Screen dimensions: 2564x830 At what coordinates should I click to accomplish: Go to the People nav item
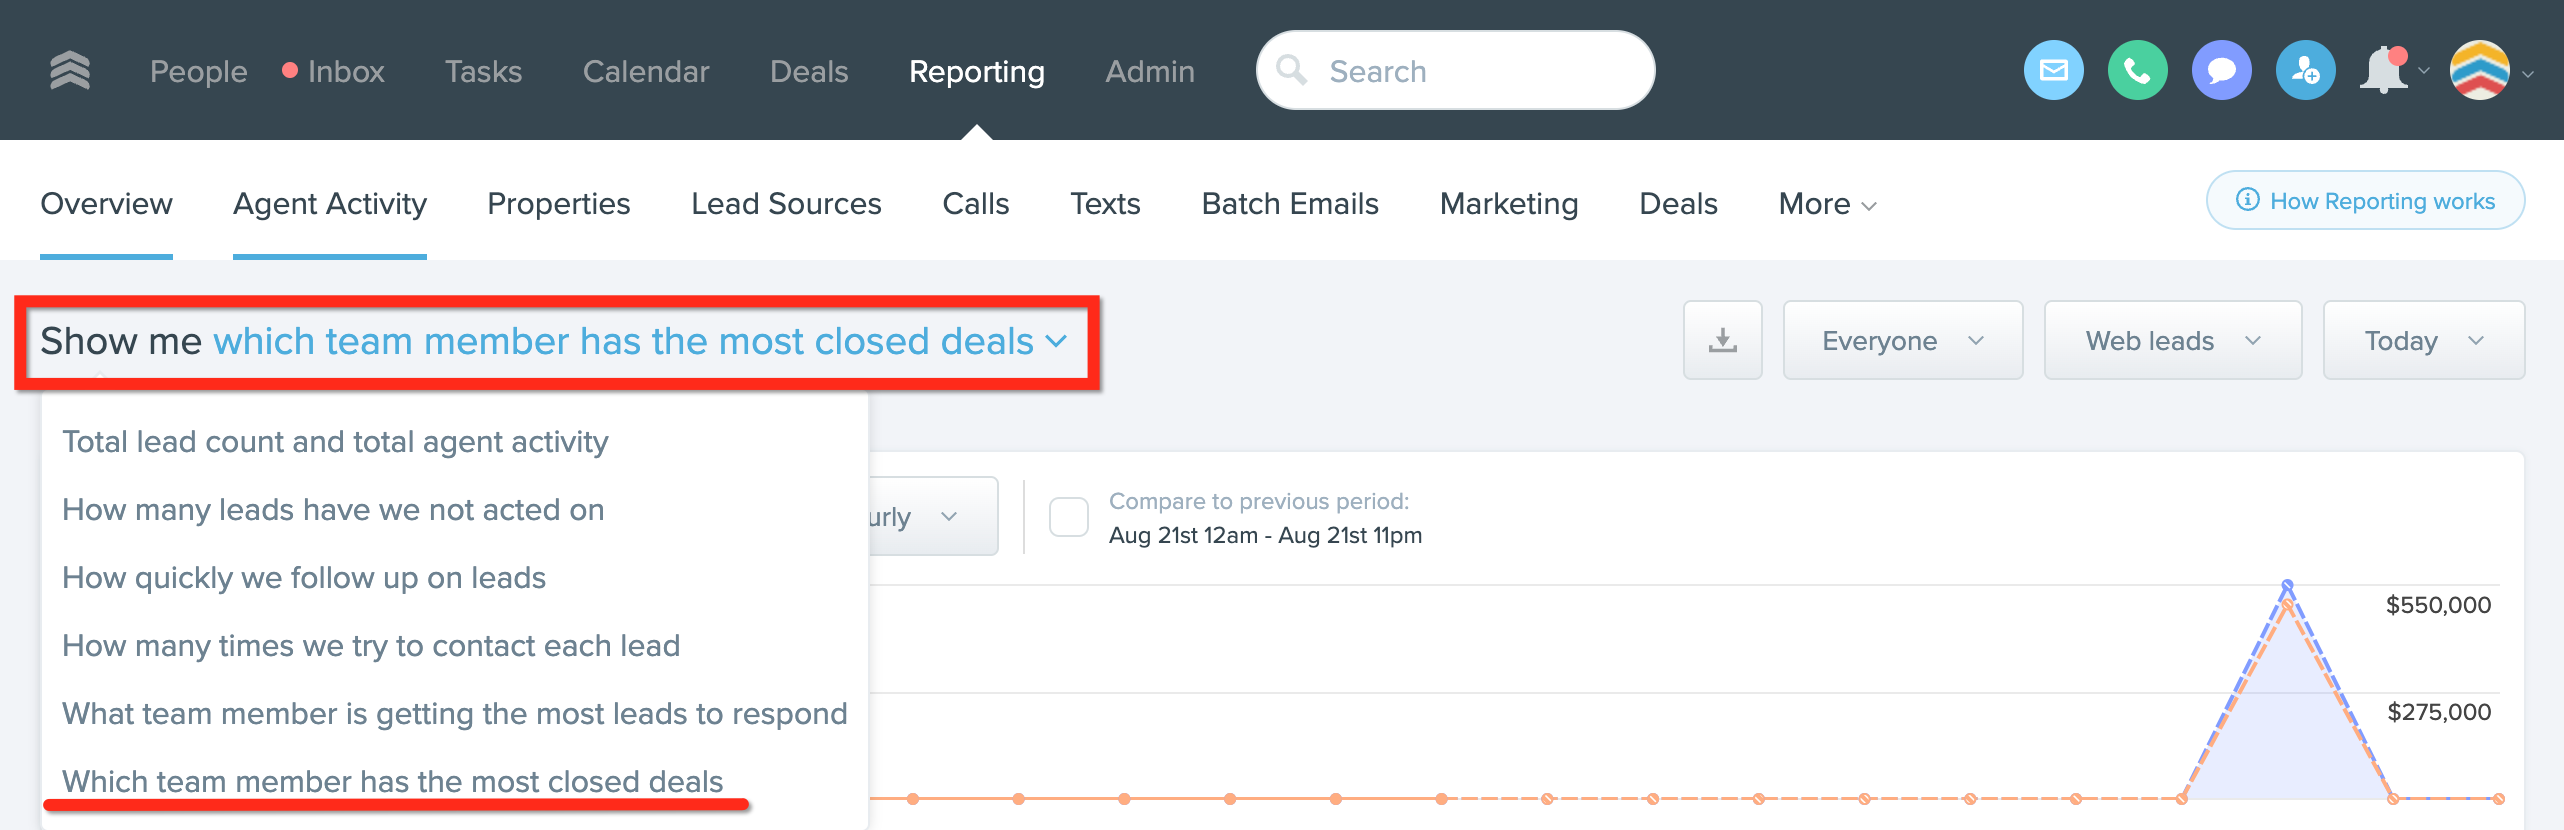(198, 71)
